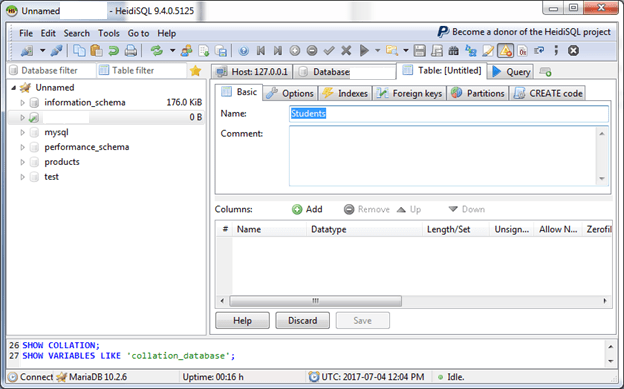Screen dimensions: 624x389
Task: Click the reformat SQL pencil icon
Action: click(488, 51)
